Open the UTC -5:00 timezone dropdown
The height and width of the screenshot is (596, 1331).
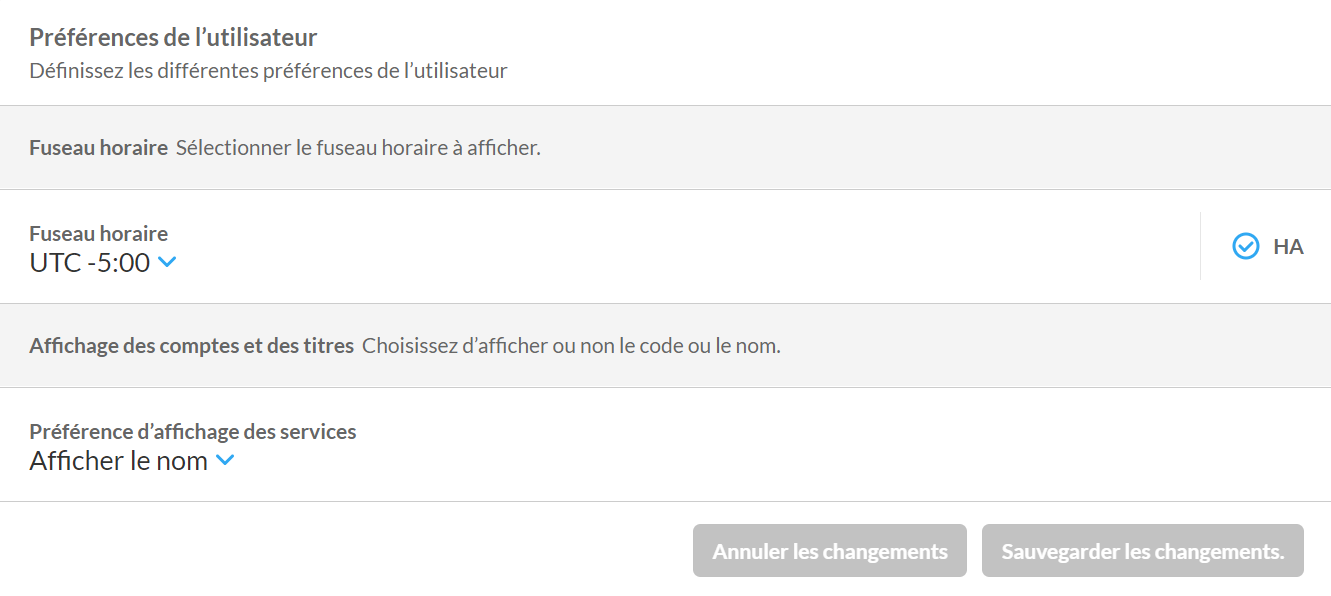(90, 263)
